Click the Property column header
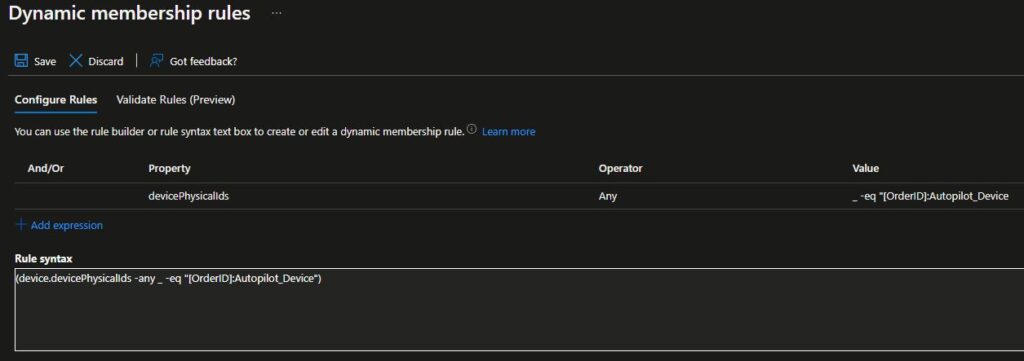Viewport: 1024px width, 361px height. (169, 168)
